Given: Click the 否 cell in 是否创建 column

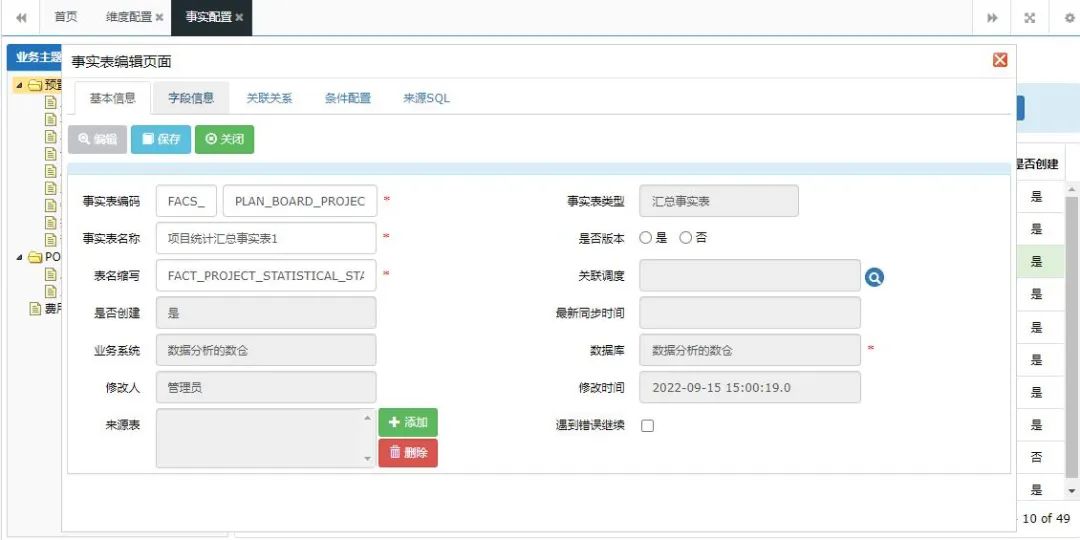Looking at the screenshot, I should click(1037, 457).
